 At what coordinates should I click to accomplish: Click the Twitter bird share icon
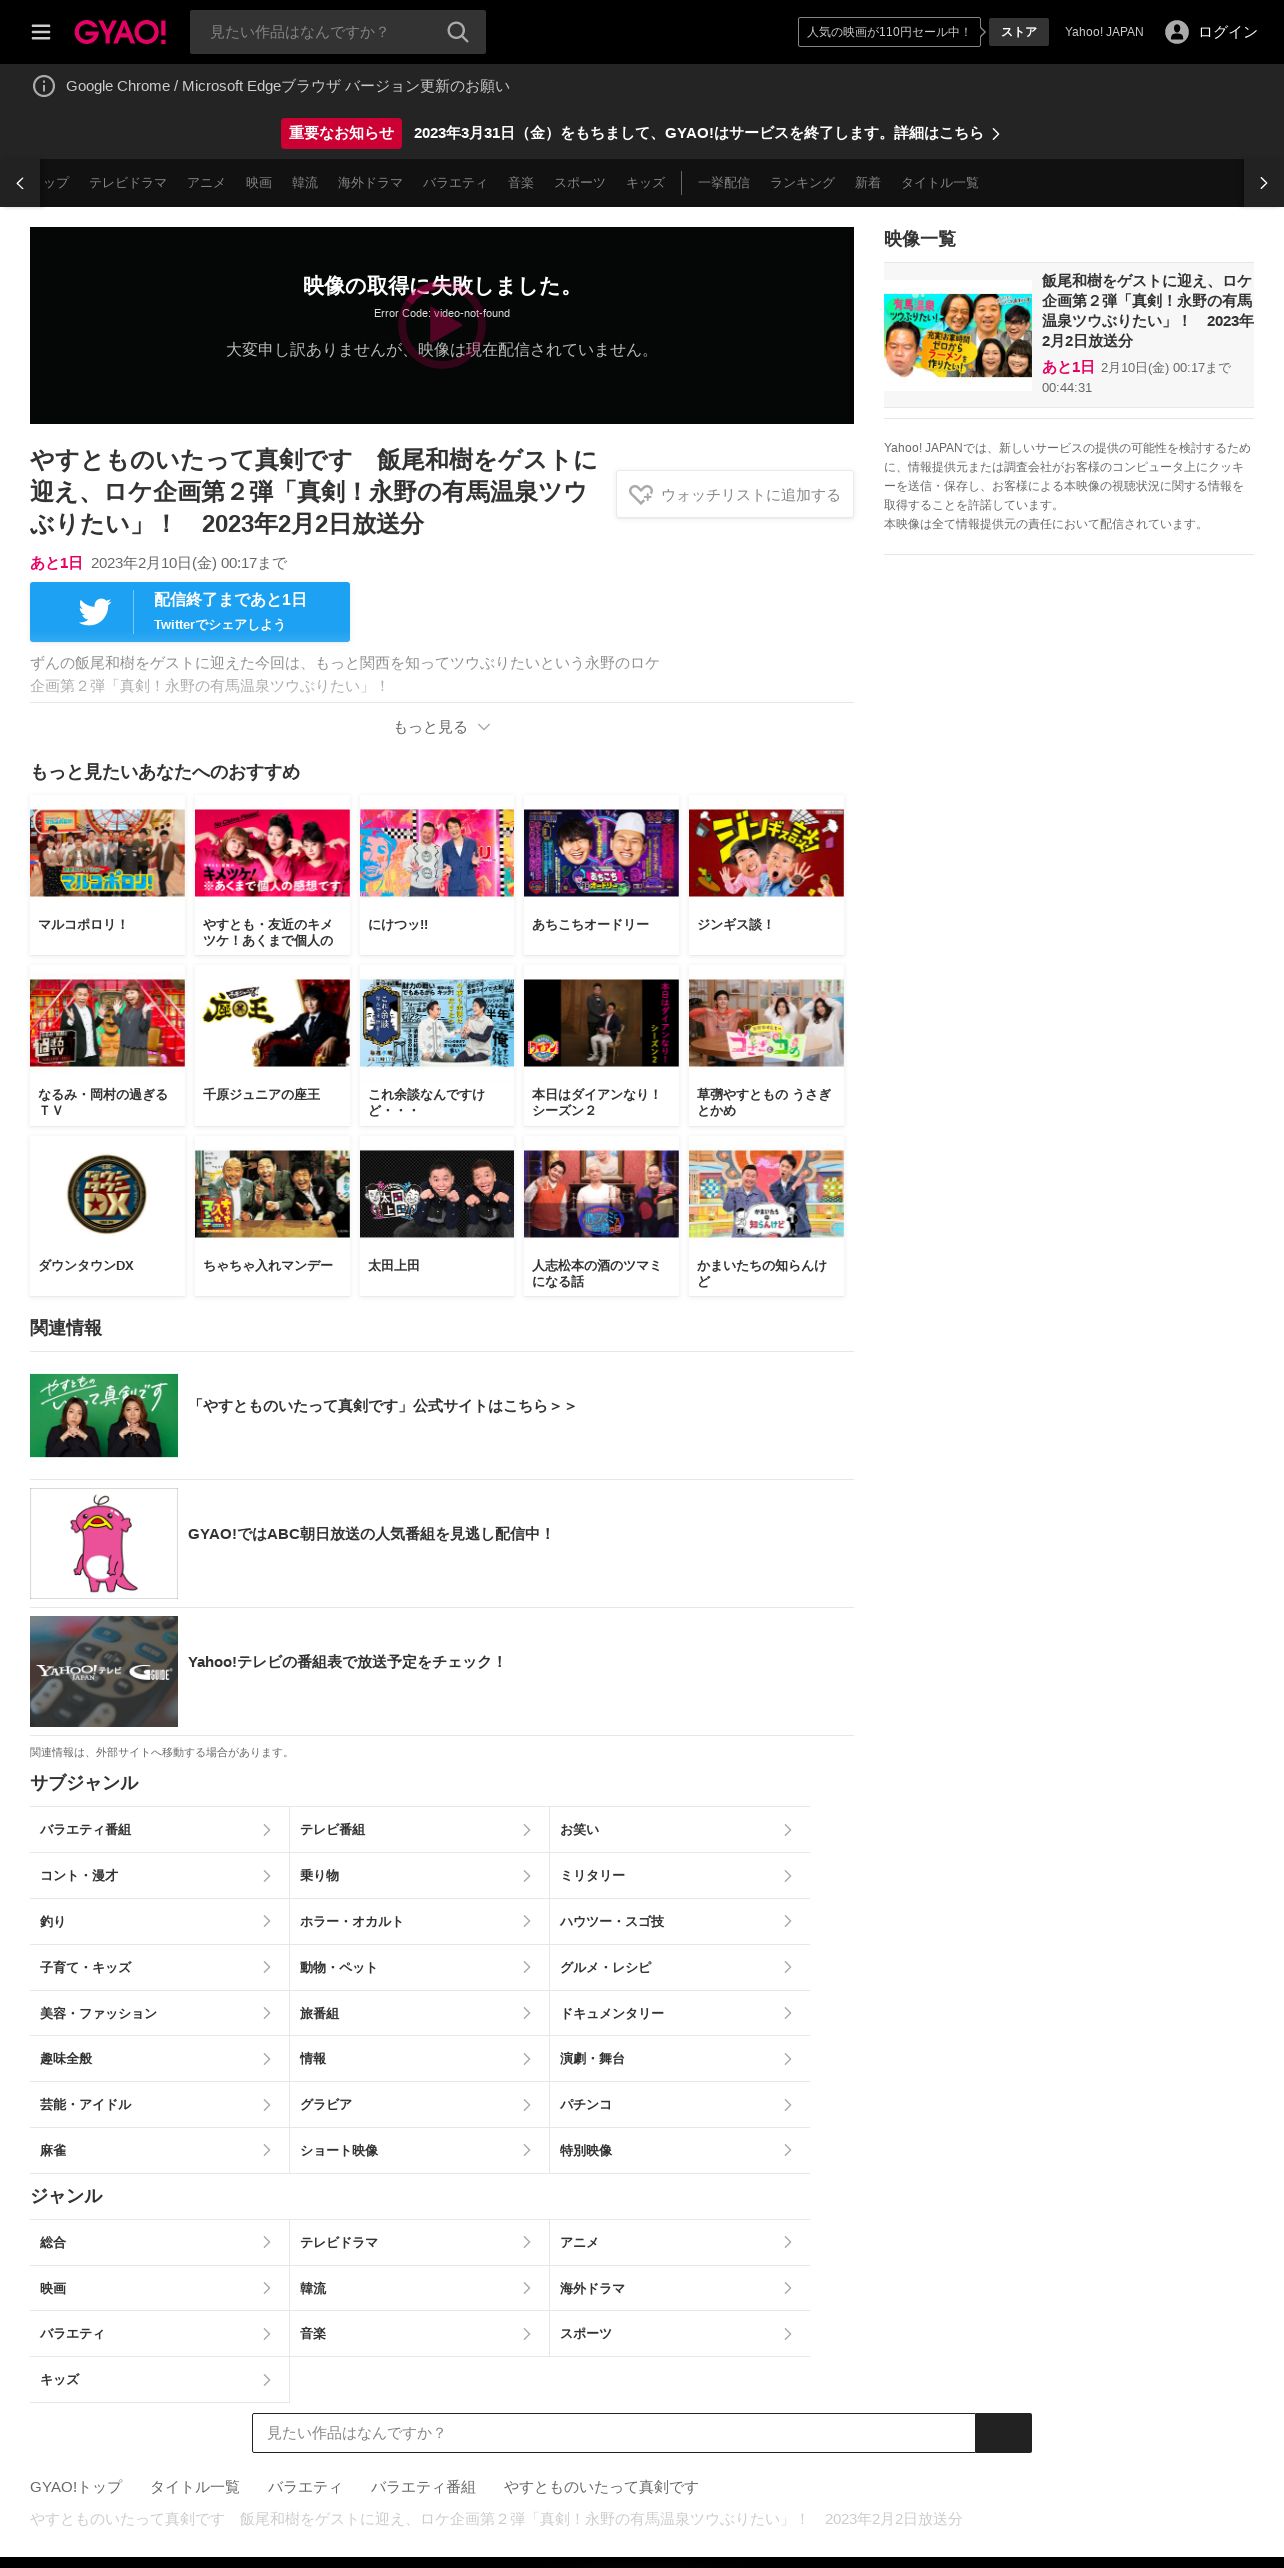[95, 612]
